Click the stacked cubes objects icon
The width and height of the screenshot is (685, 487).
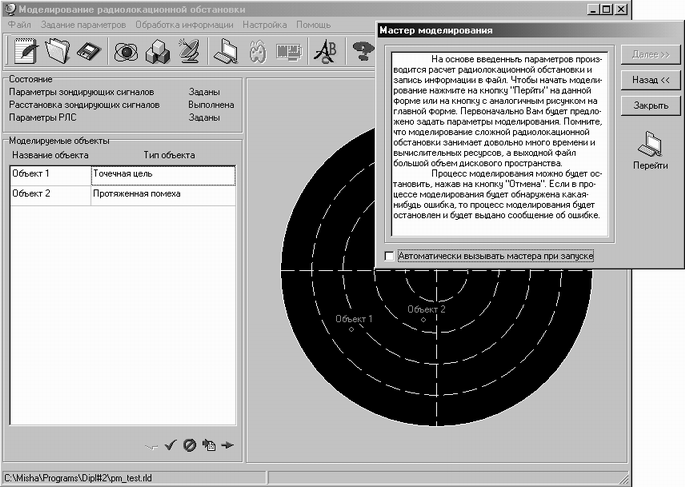[157, 51]
